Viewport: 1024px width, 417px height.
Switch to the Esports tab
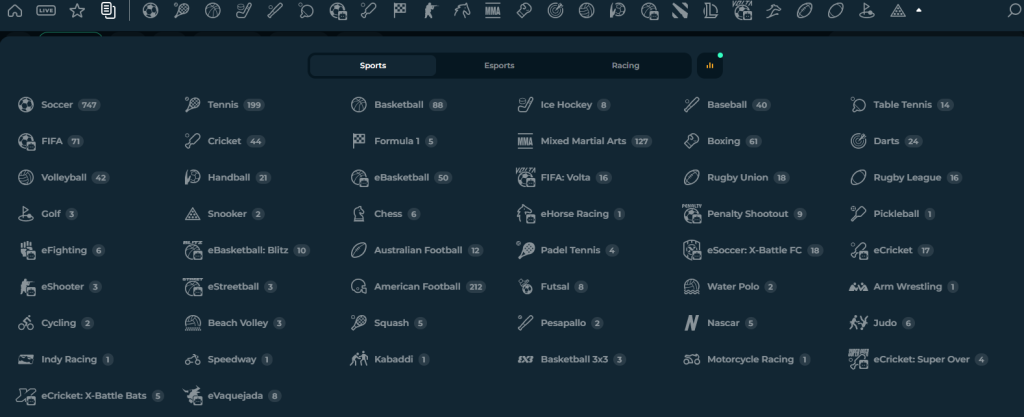[x=499, y=65]
